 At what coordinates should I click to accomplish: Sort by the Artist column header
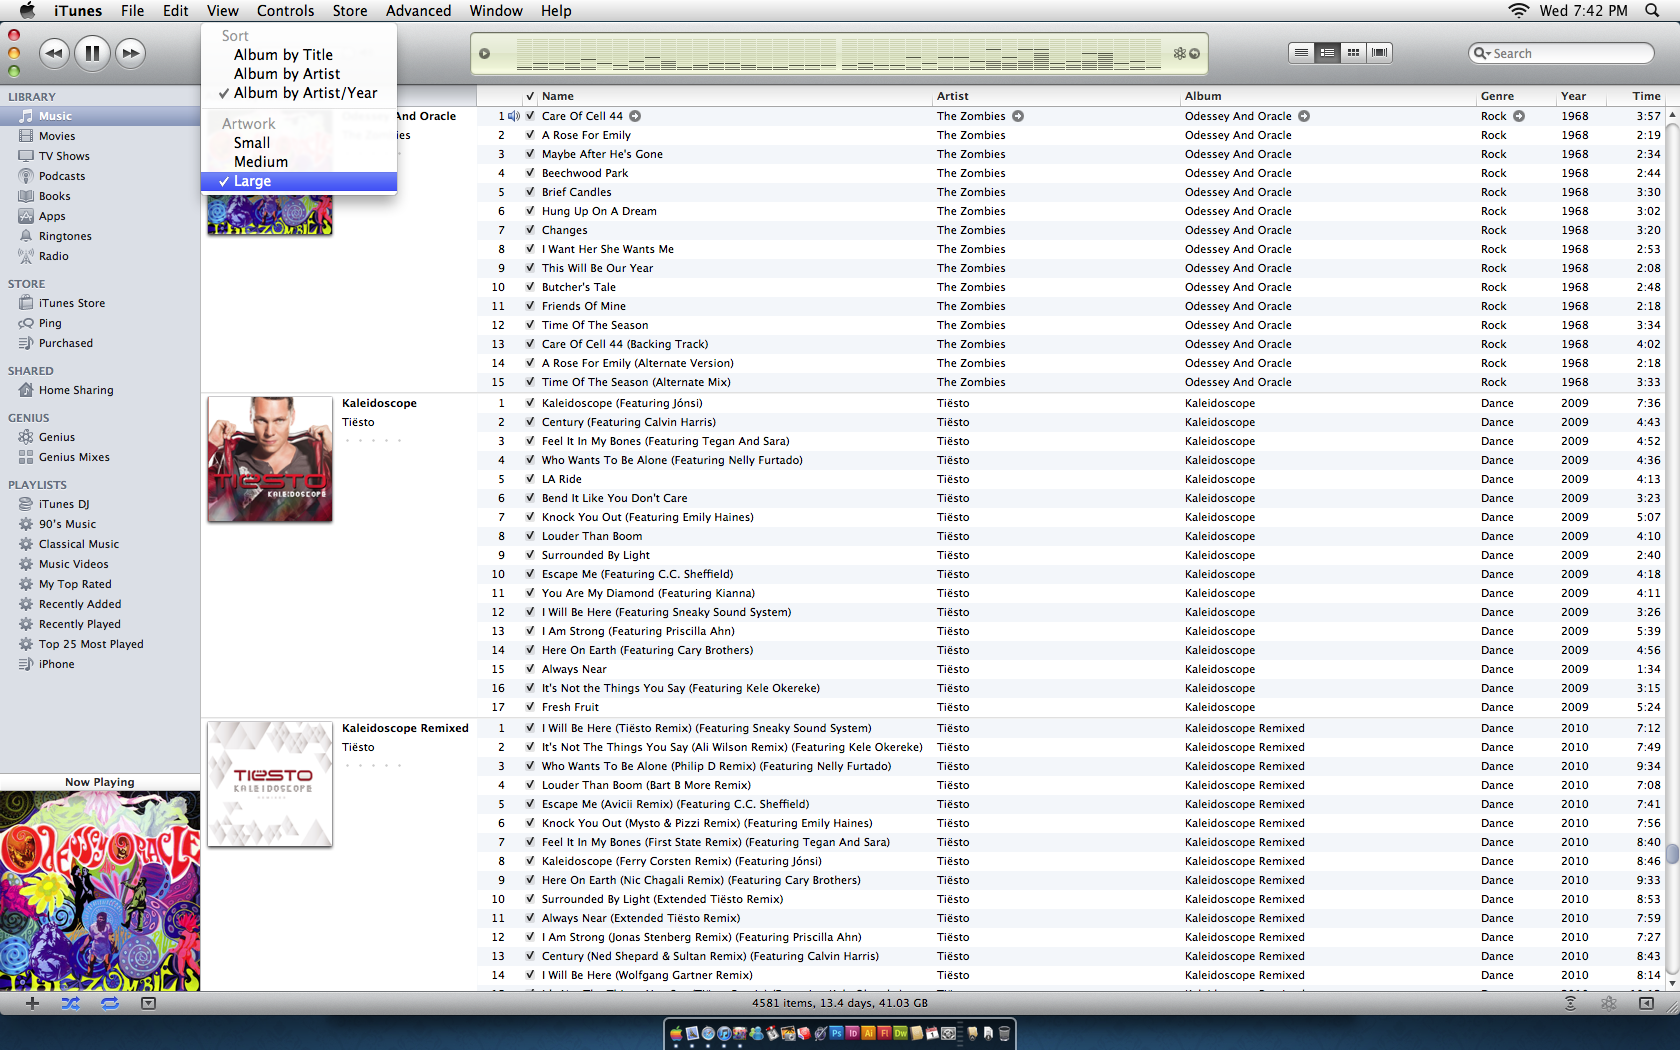pos(1056,96)
